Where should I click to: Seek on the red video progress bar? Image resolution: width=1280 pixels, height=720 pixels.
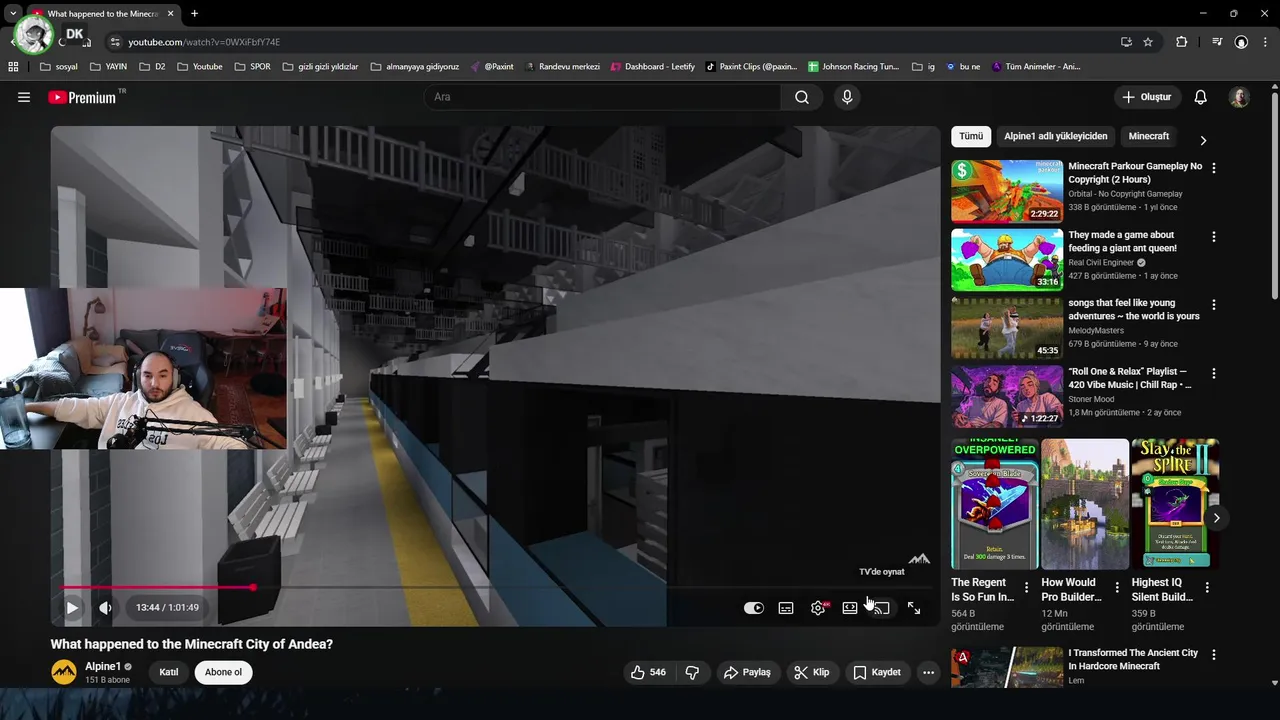[x=496, y=587]
